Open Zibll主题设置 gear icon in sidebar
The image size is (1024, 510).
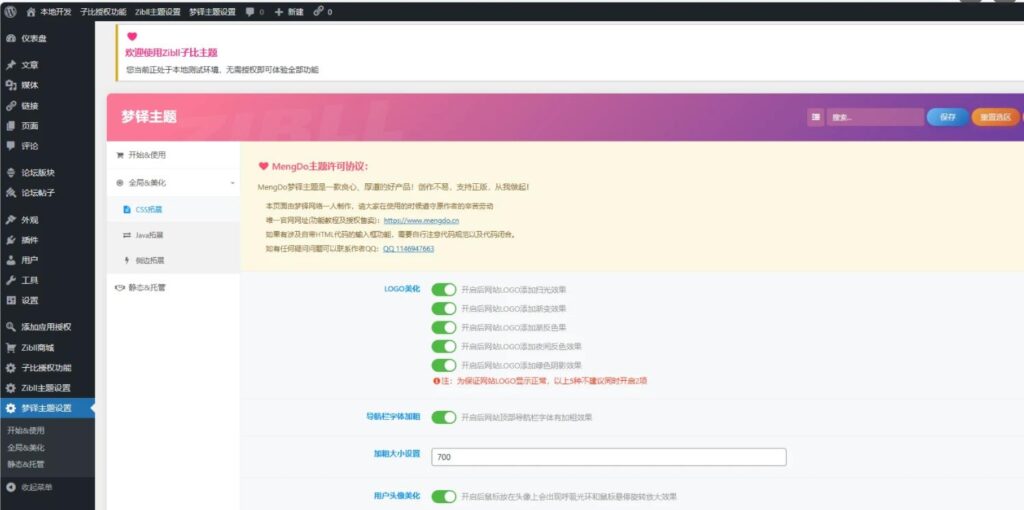(10, 388)
